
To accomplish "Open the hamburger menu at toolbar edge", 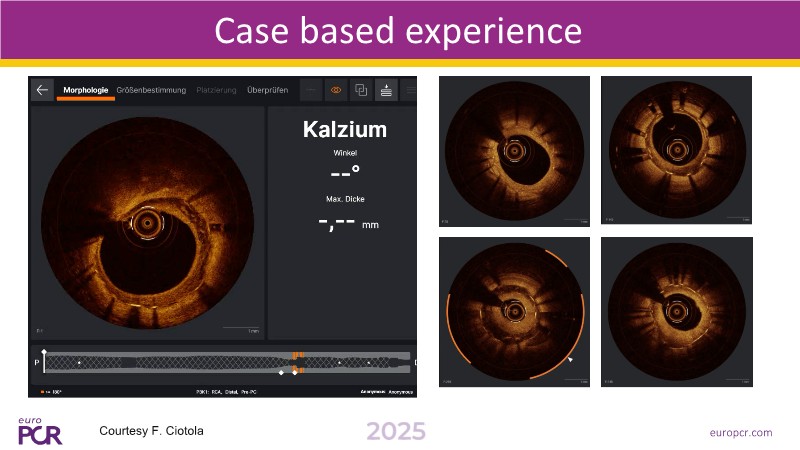I will [409, 90].
